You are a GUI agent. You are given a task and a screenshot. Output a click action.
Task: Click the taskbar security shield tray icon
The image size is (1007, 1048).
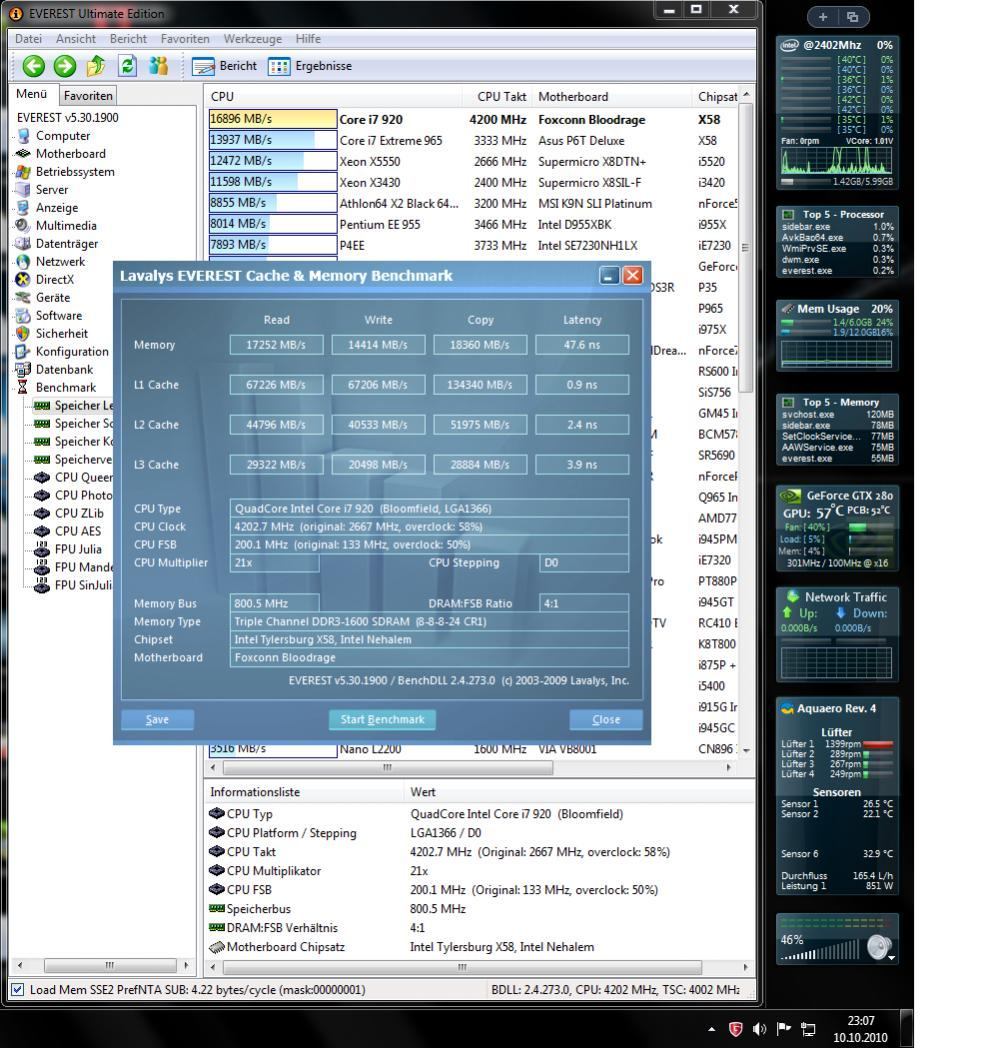point(735,1029)
